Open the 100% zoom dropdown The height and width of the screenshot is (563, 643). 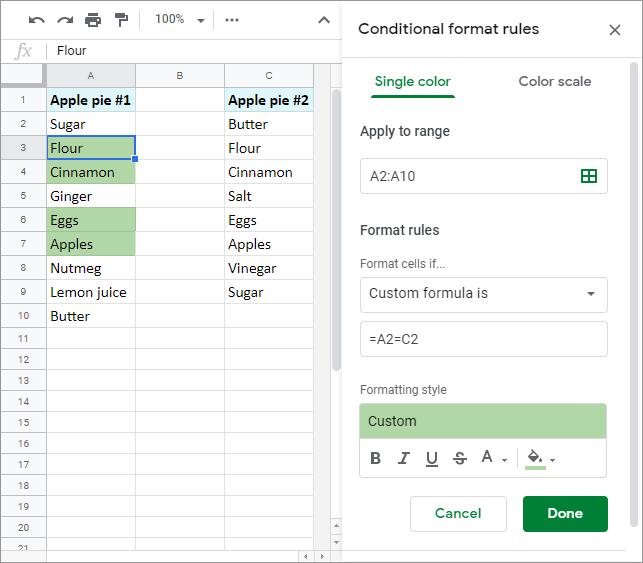[180, 20]
